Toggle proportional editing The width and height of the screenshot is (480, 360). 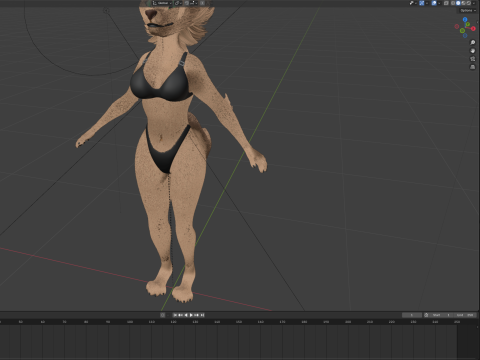(x=202, y=3)
